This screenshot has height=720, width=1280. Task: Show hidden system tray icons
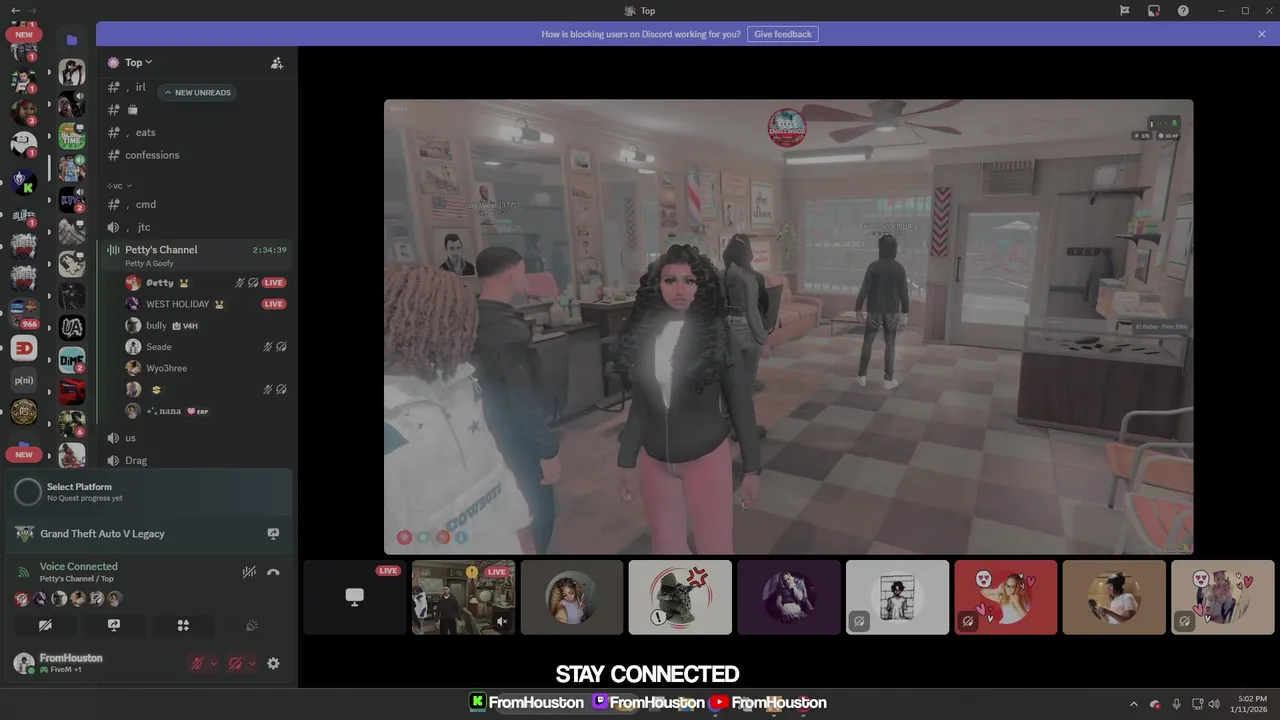1133,704
